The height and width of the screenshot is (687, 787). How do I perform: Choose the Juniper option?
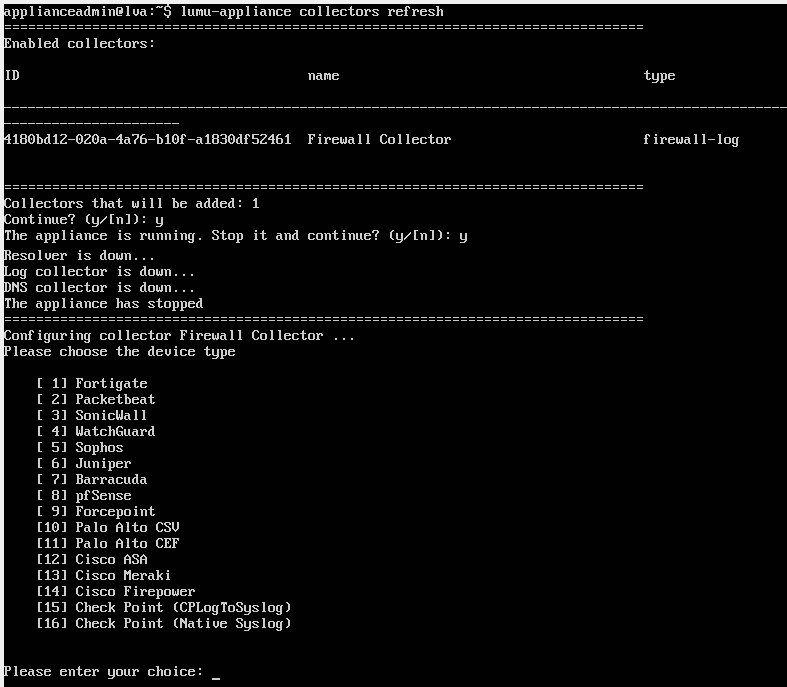point(103,463)
